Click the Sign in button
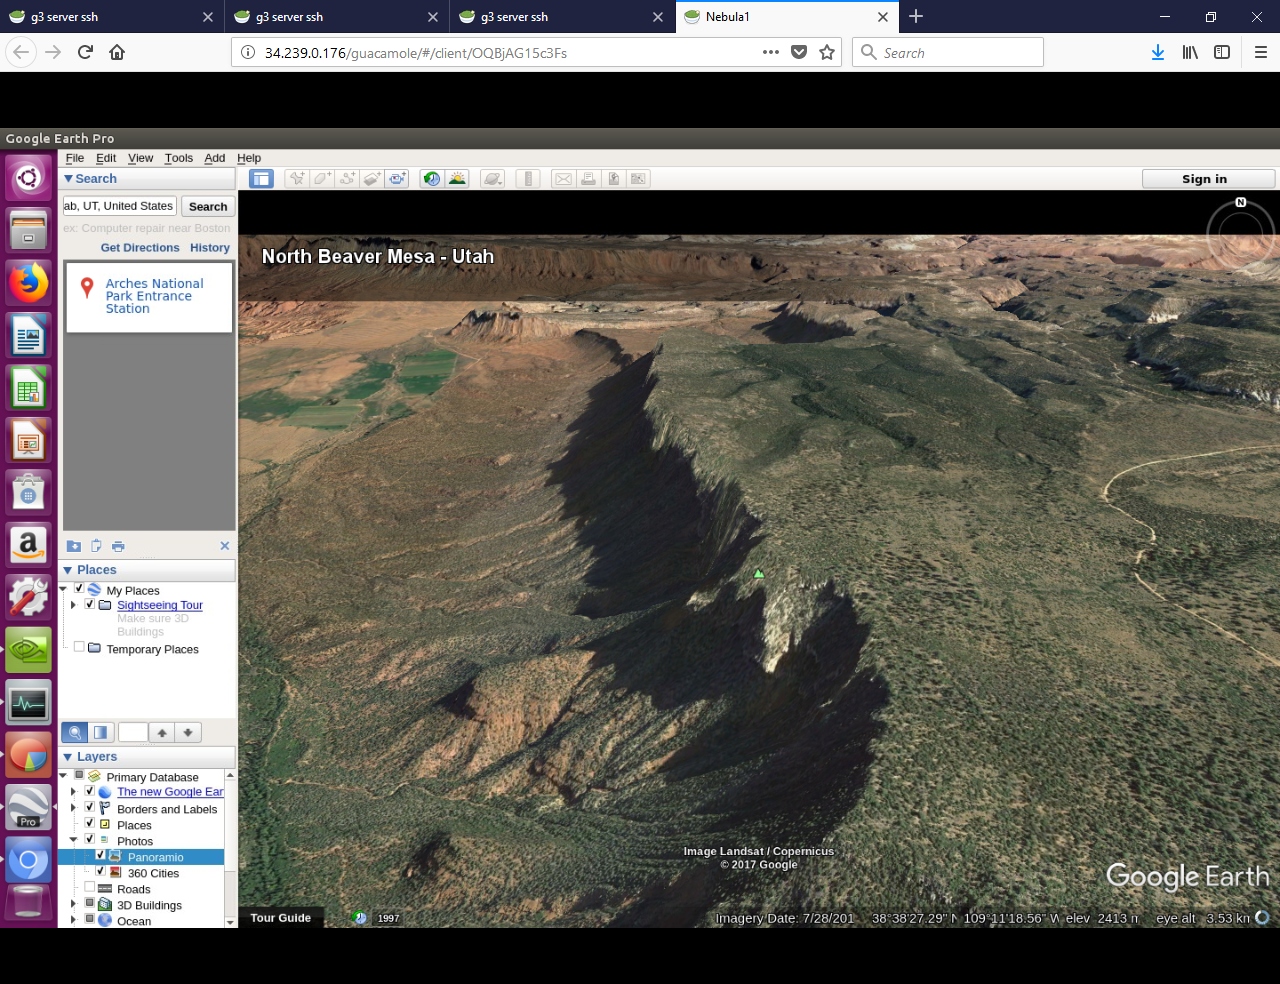The image size is (1280, 984). pos(1208,179)
